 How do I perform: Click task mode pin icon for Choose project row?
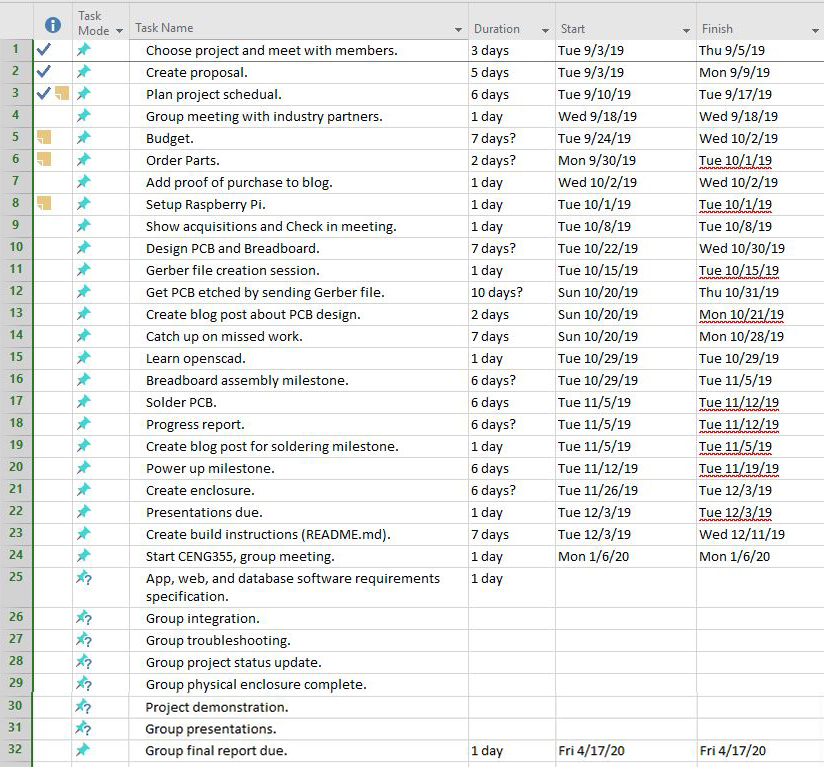[84, 50]
